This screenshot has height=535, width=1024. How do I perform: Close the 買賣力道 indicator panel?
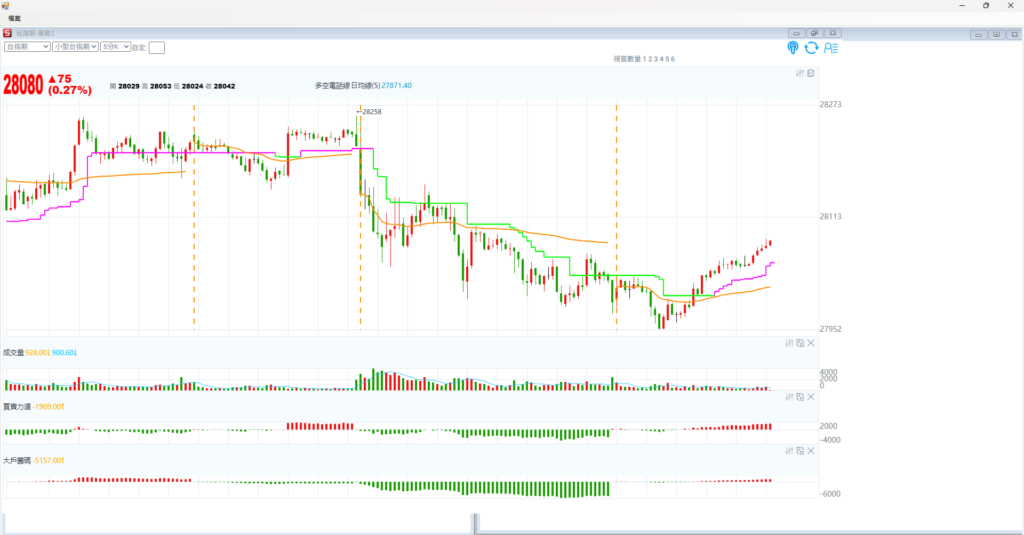[811, 397]
